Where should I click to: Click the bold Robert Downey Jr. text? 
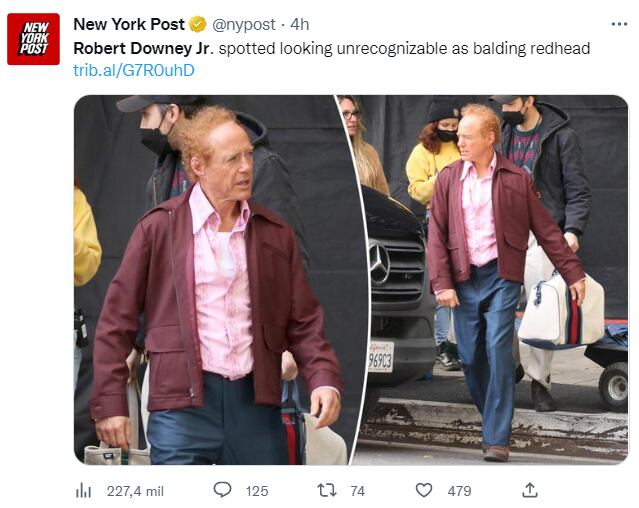tap(143, 48)
